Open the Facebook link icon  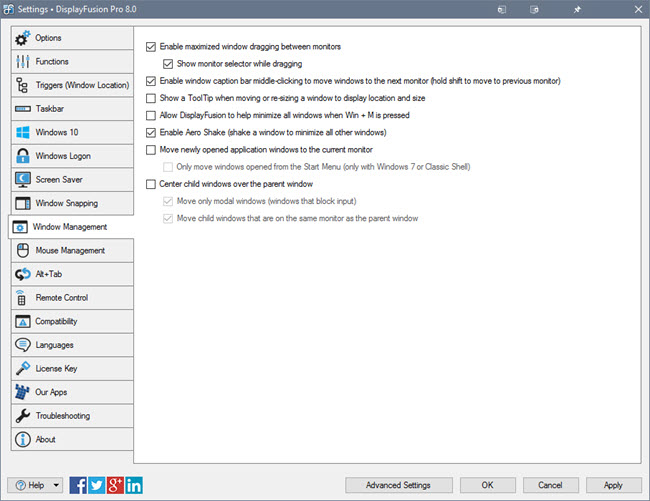point(78,485)
